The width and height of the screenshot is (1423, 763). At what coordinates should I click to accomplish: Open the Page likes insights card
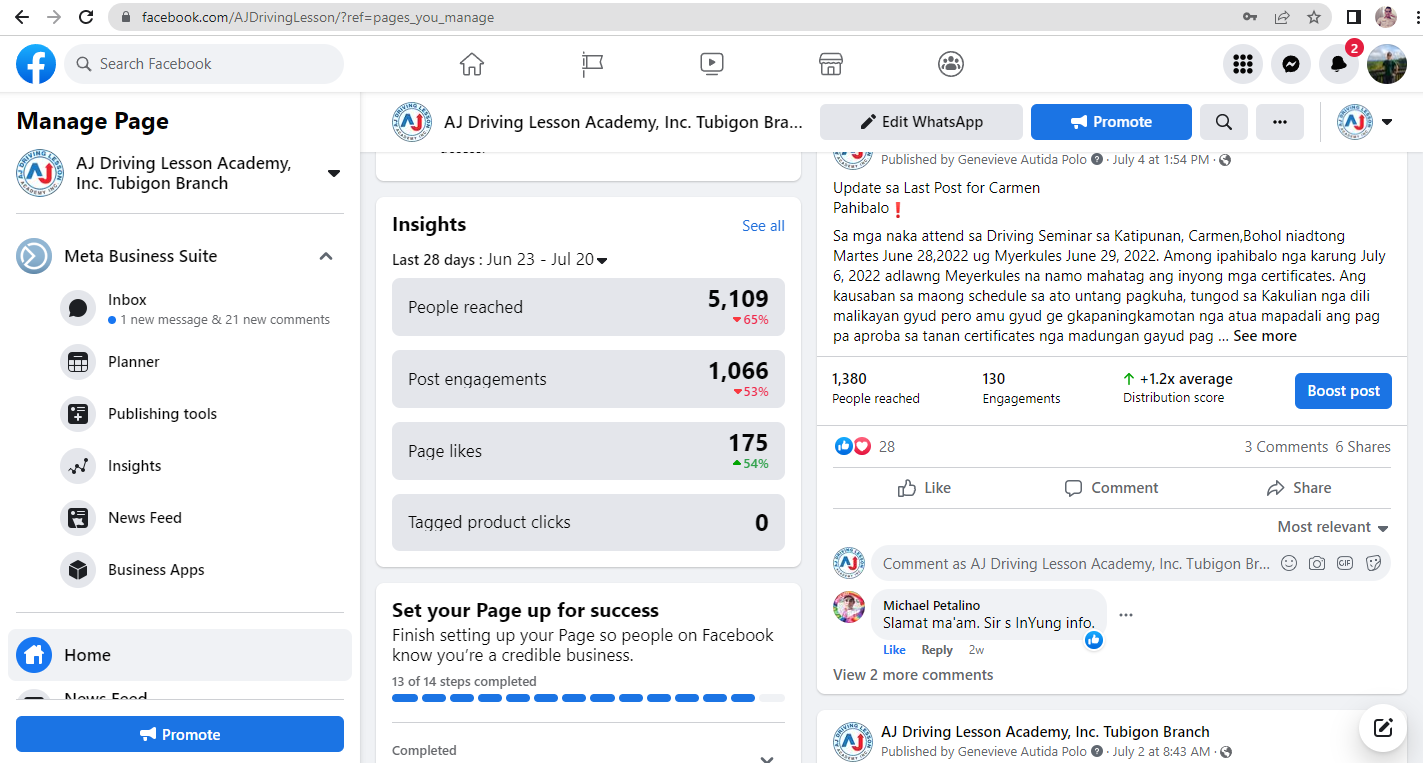(588, 451)
